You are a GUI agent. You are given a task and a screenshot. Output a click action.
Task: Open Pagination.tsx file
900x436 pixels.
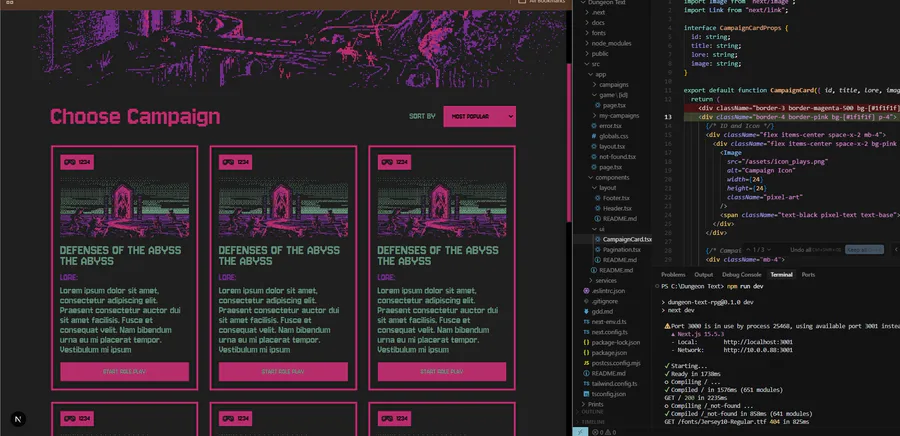pos(621,250)
